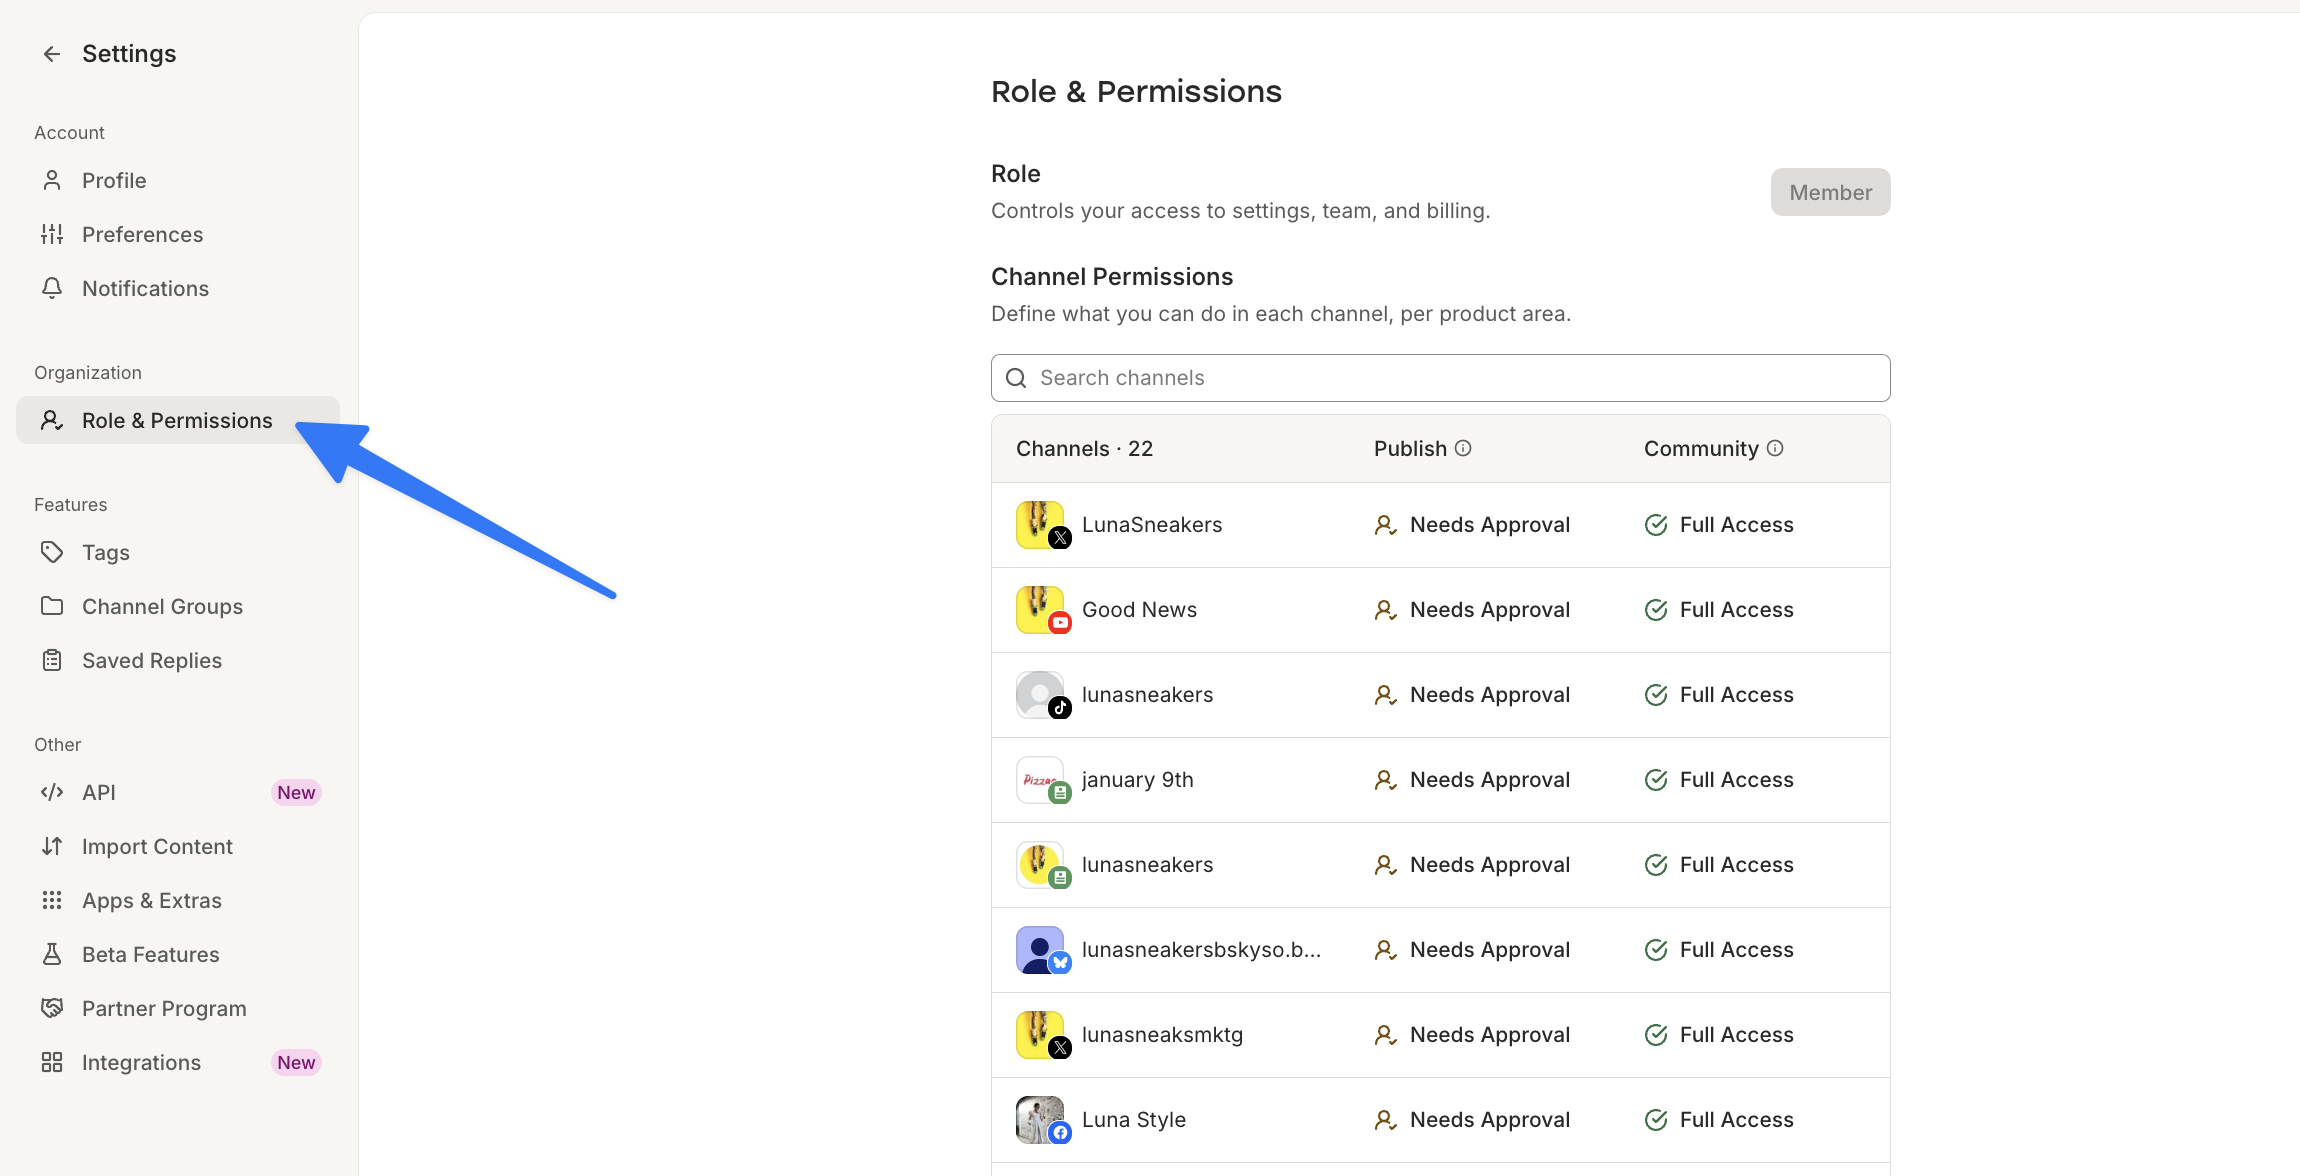The width and height of the screenshot is (2300, 1176).
Task: Click the Channel Groups folder icon
Action: pyautogui.click(x=52, y=607)
